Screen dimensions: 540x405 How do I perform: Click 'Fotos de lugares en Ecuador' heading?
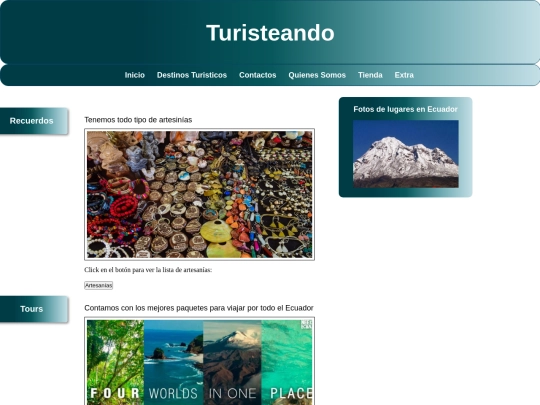(405, 109)
